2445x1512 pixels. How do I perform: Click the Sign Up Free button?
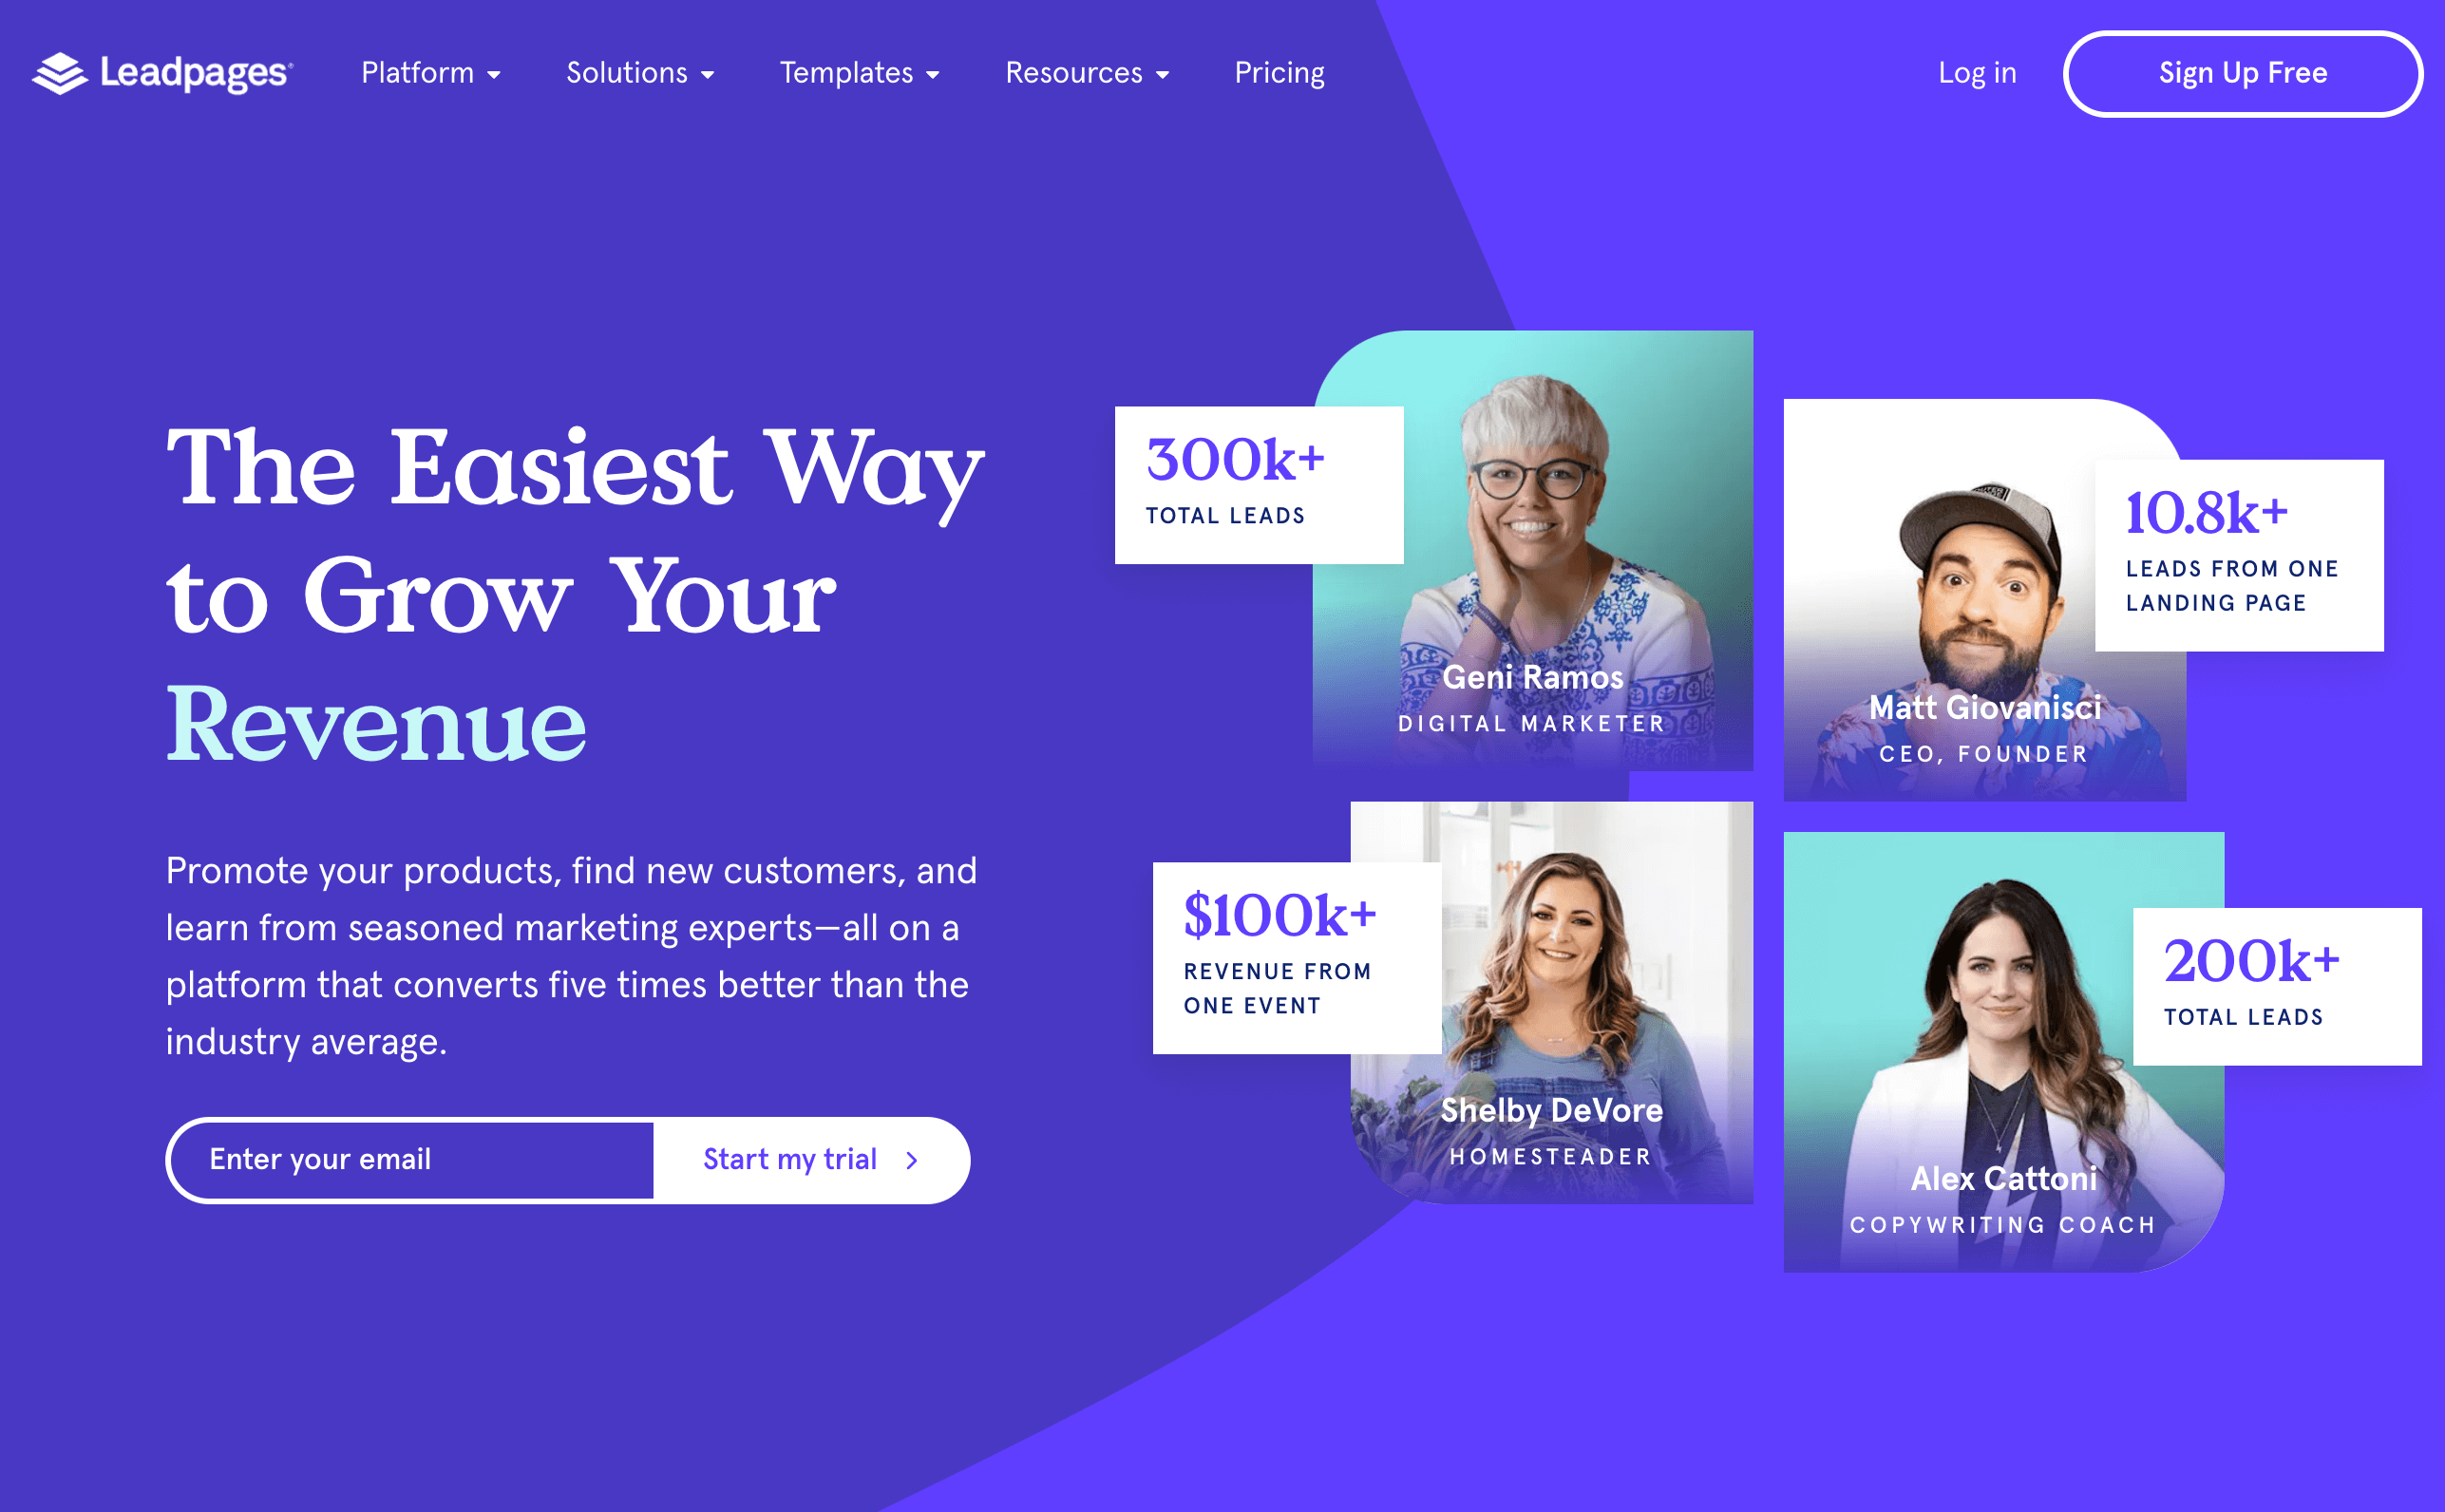pyautogui.click(x=2245, y=73)
